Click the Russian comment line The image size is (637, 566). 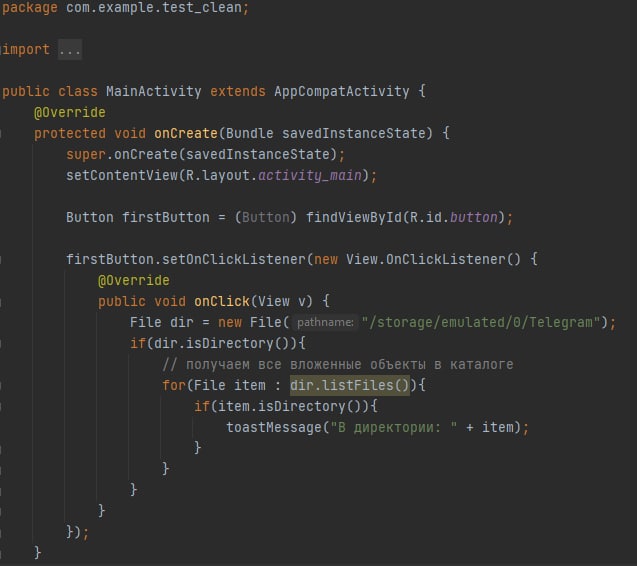tap(338, 365)
